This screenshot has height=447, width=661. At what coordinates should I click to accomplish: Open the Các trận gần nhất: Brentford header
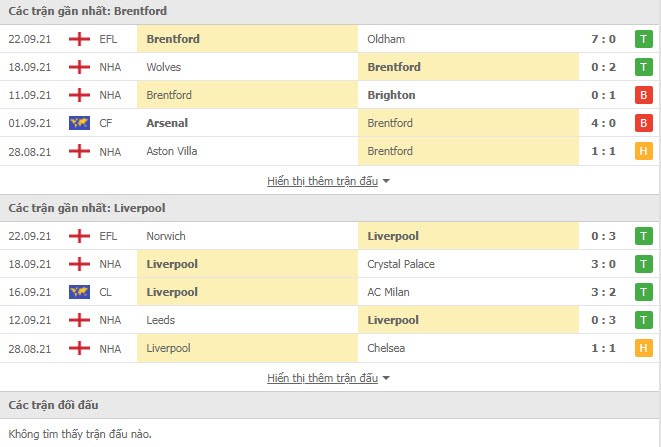point(88,11)
